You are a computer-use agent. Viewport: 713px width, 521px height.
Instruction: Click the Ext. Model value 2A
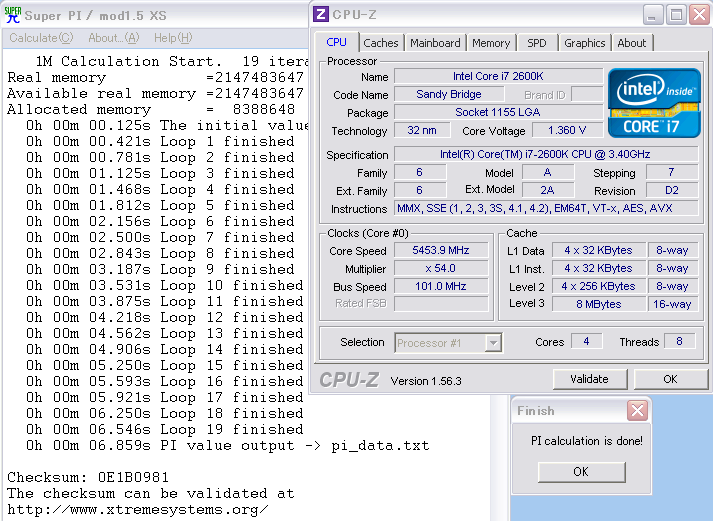(x=547, y=190)
